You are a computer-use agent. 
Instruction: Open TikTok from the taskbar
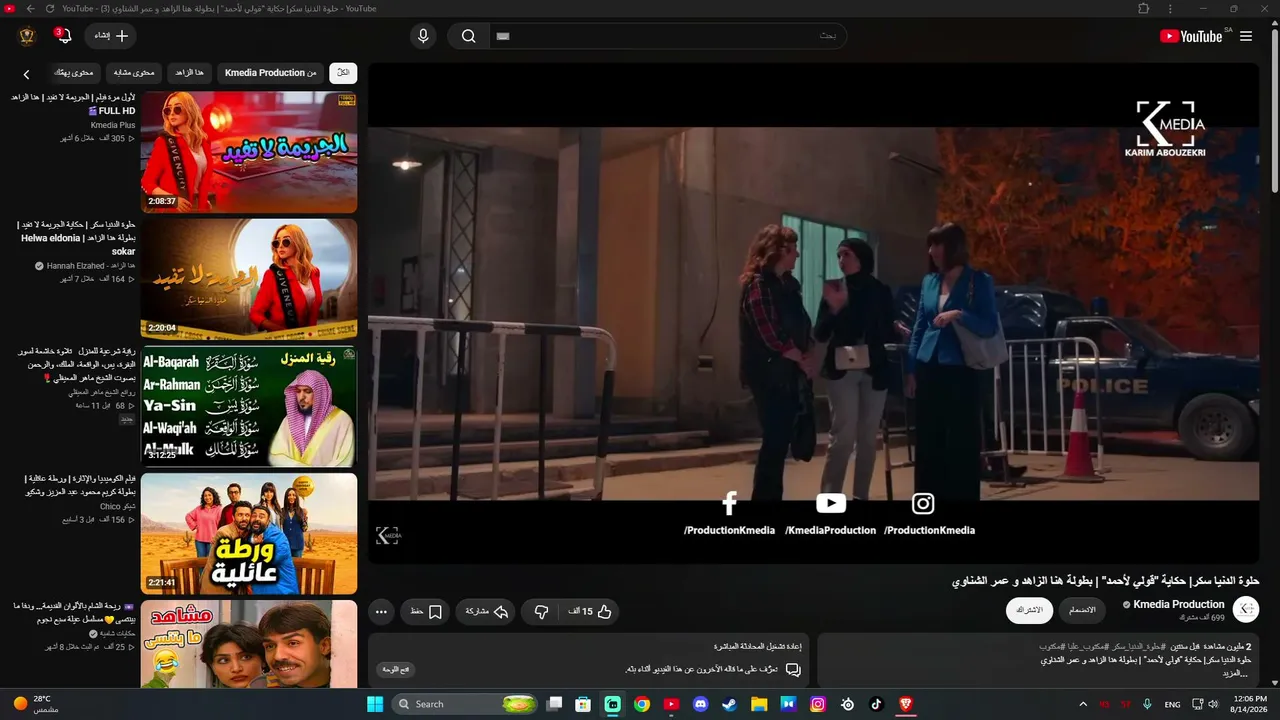click(876, 704)
